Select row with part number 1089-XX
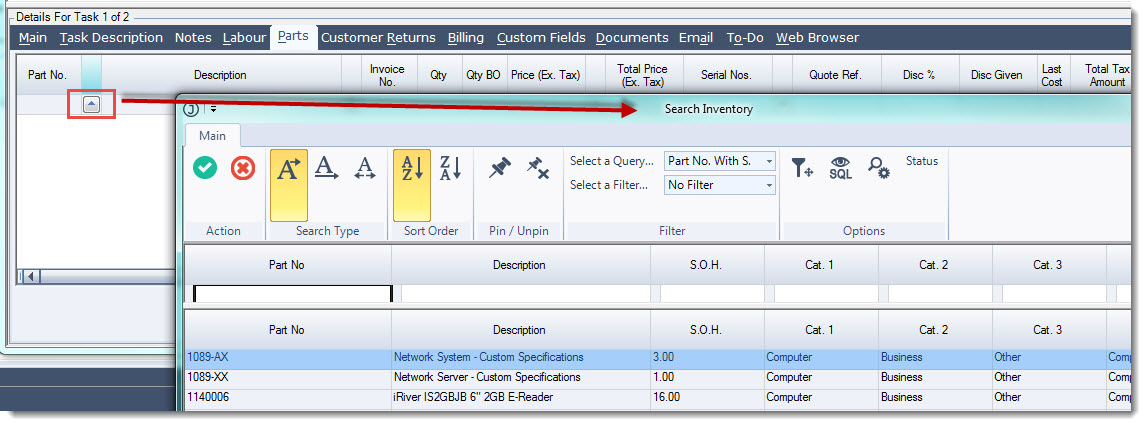Viewport: 1146px width, 426px height. [658, 378]
